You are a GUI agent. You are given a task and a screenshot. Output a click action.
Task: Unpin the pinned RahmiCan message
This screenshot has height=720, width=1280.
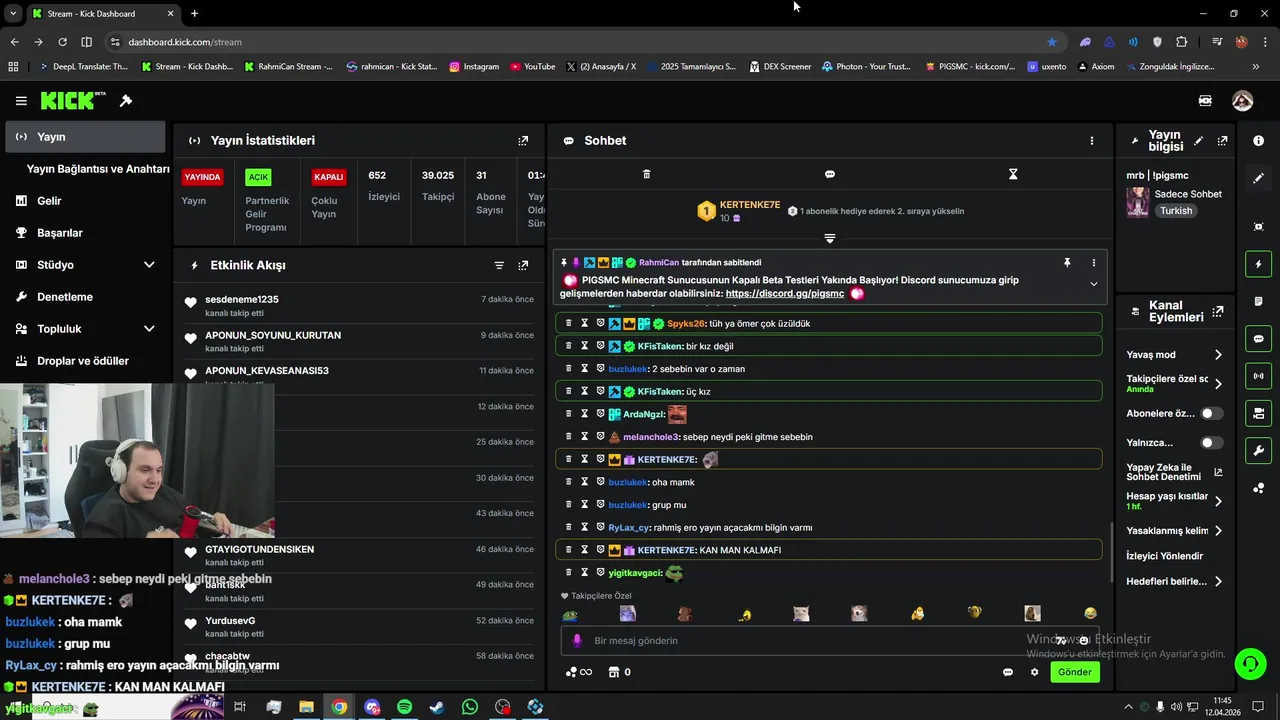point(1067,263)
